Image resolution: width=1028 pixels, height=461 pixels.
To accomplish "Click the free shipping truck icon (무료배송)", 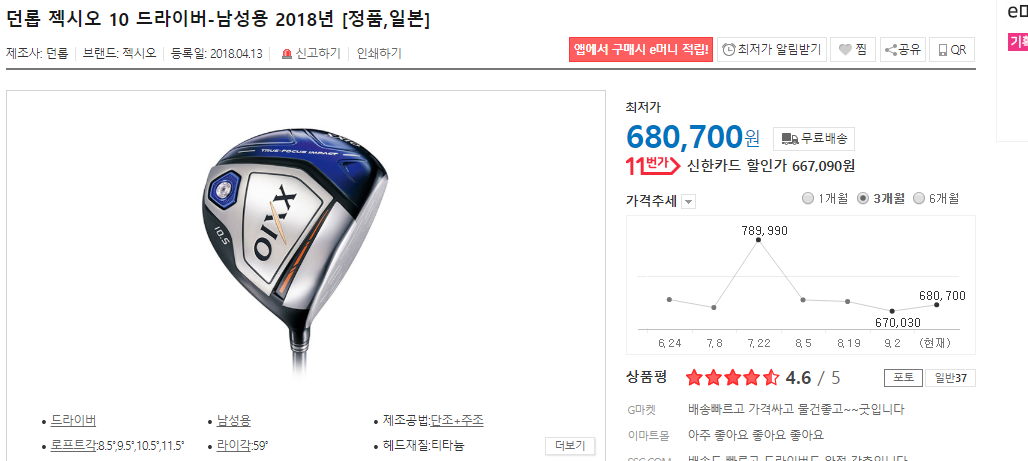I will point(791,138).
